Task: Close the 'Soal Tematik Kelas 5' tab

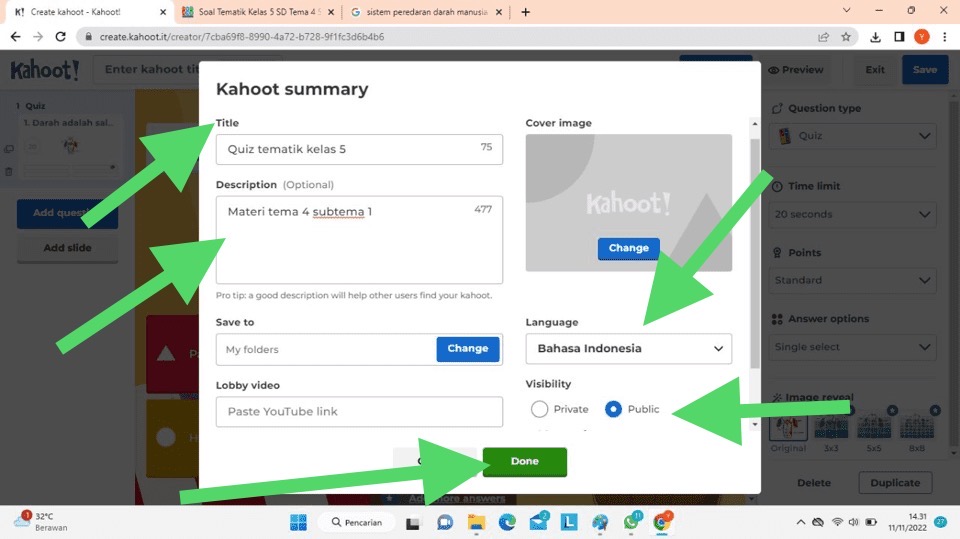Action: (331, 12)
